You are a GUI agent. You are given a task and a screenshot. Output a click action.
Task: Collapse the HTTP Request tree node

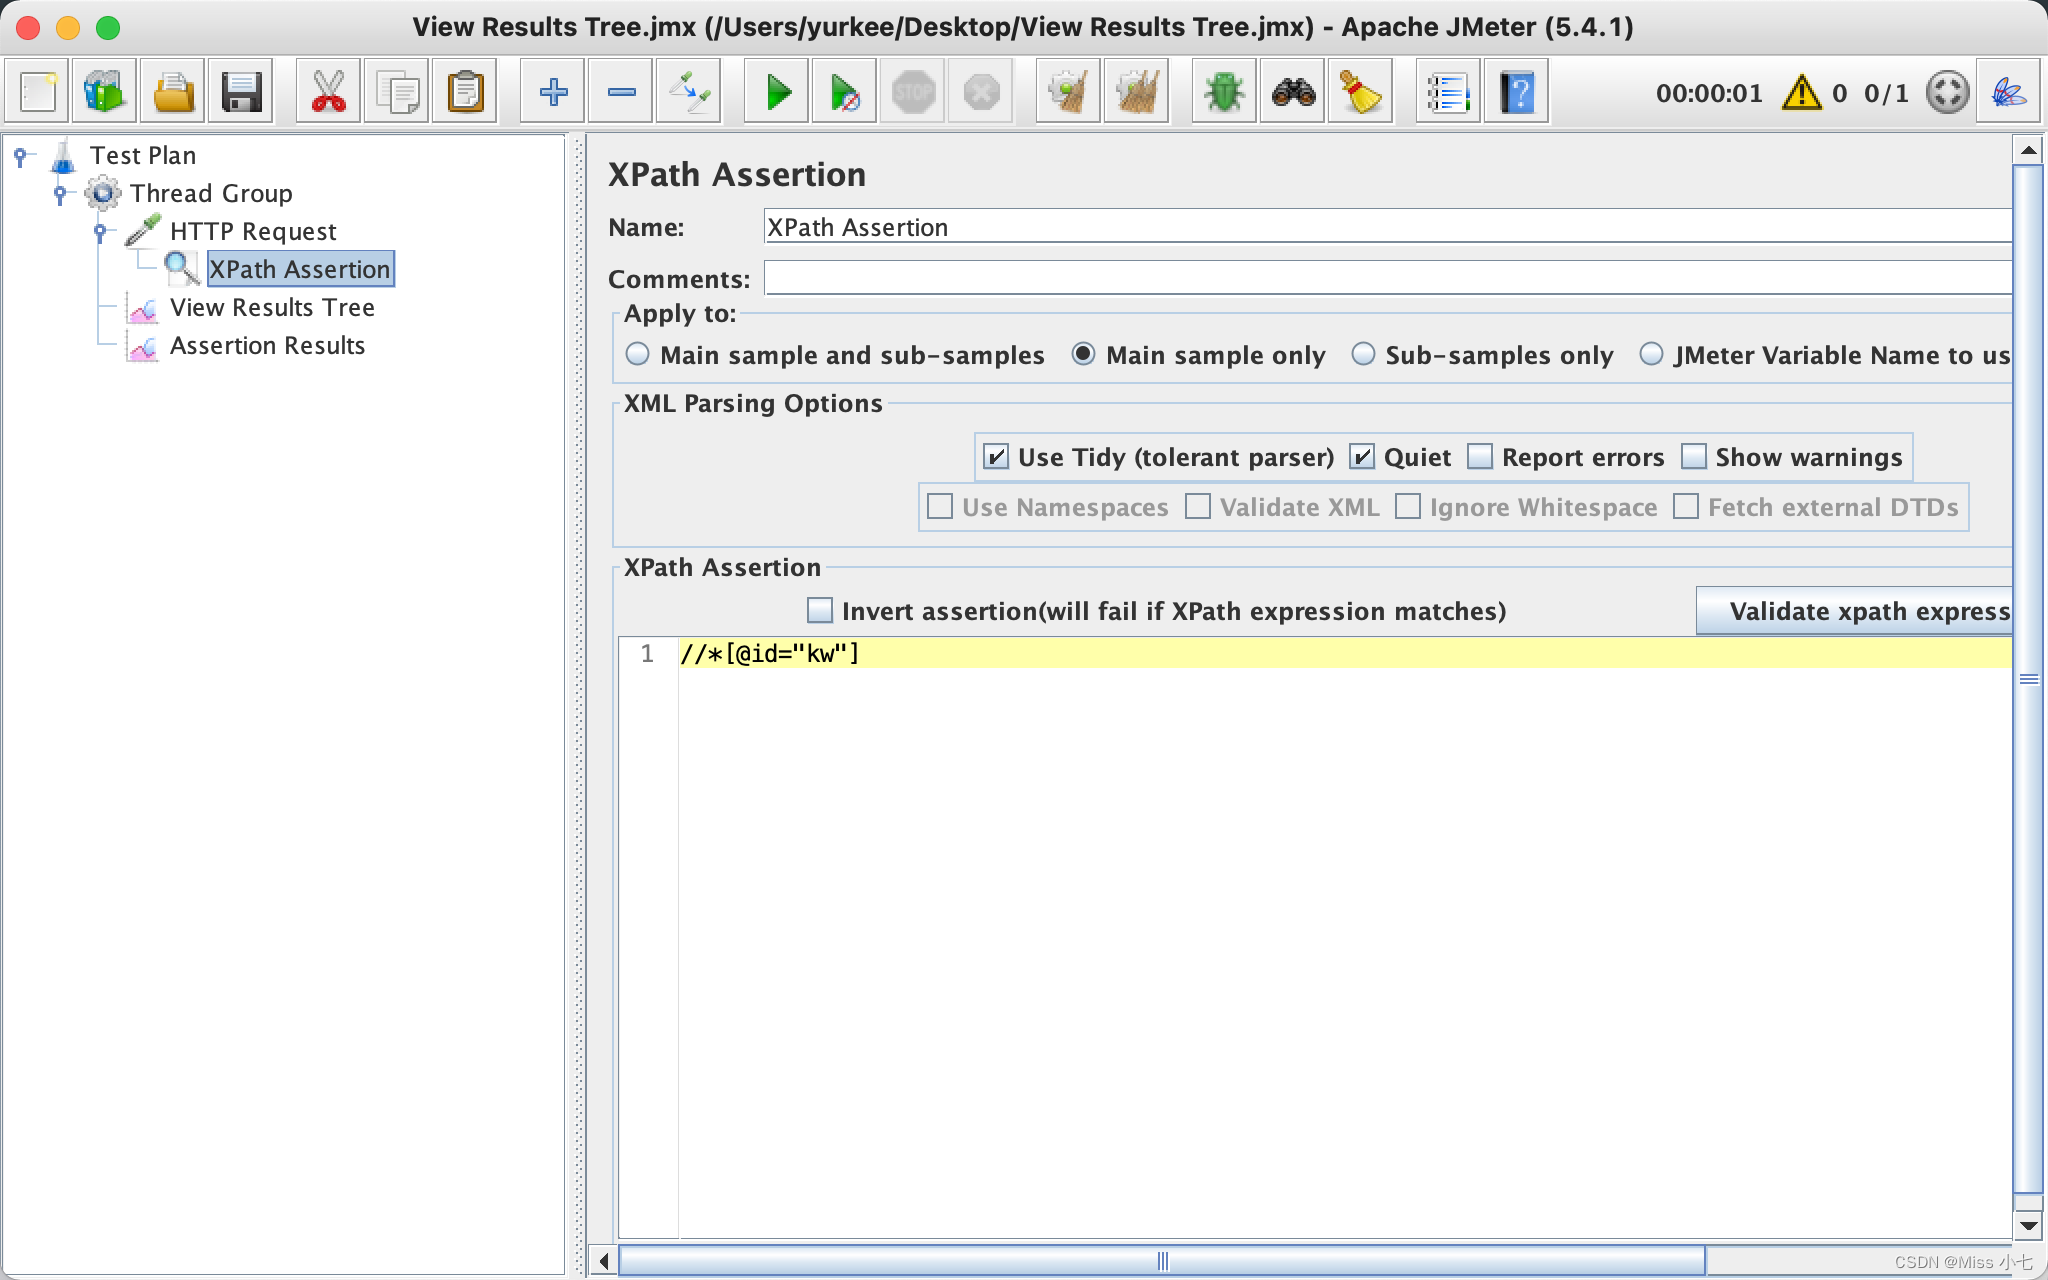point(100,231)
